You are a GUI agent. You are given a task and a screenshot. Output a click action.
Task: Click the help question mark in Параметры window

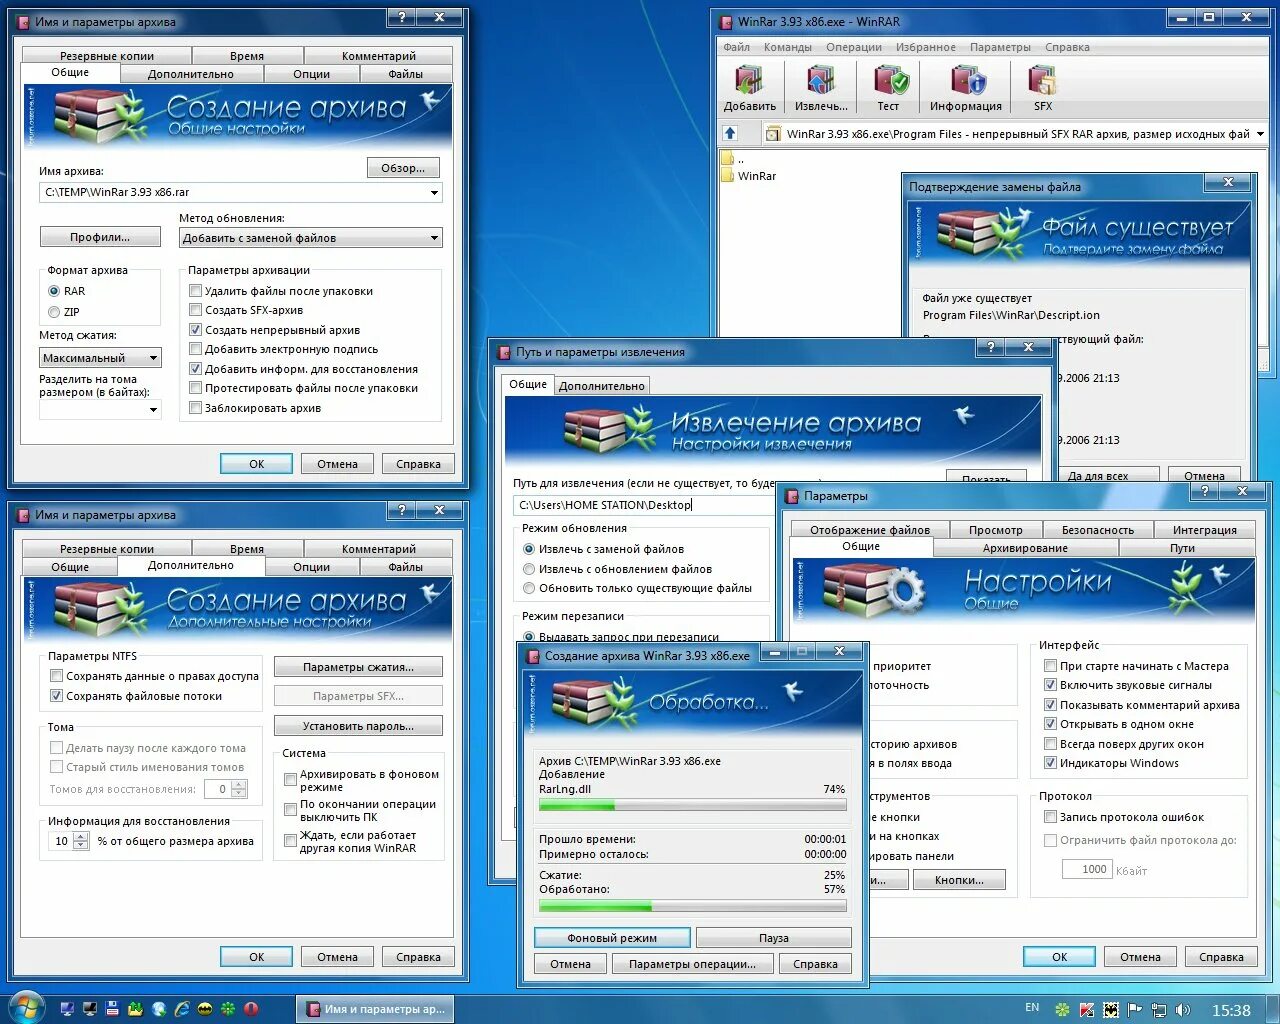tap(1204, 491)
